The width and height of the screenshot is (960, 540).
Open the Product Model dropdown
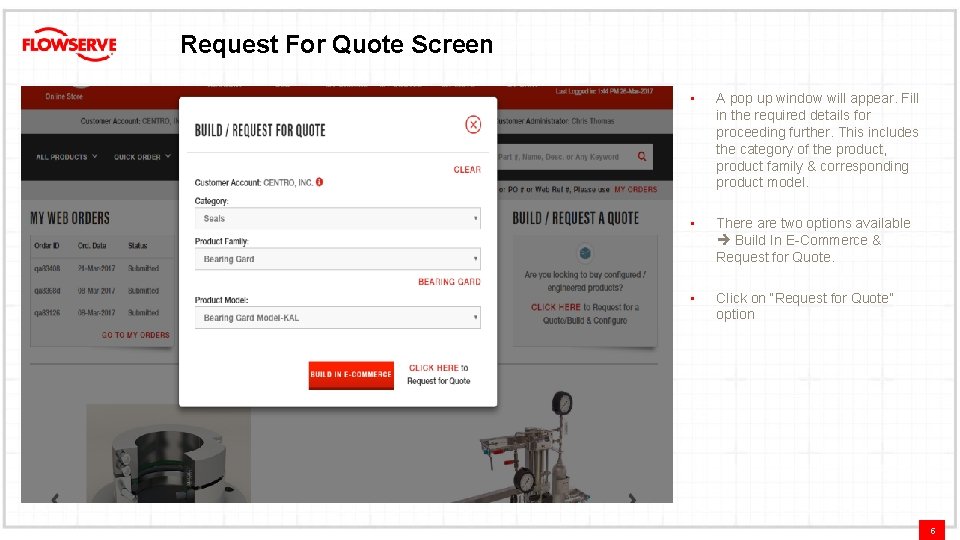tap(337, 318)
